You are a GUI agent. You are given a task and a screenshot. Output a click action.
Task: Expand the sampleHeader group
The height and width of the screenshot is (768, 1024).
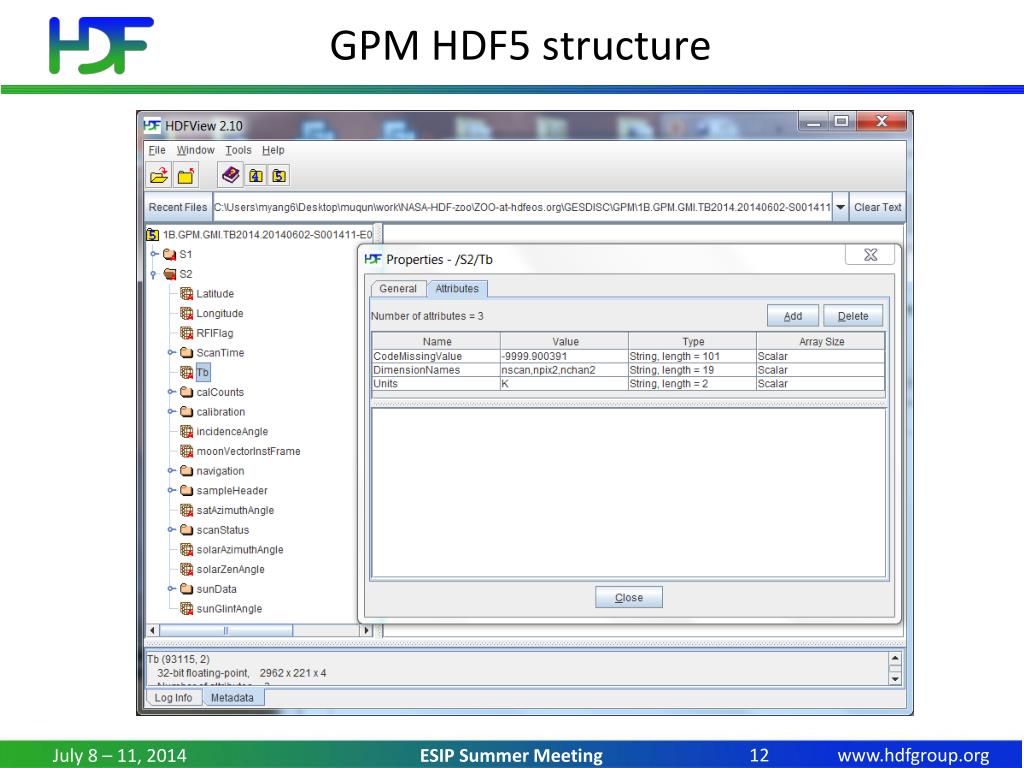coord(171,490)
